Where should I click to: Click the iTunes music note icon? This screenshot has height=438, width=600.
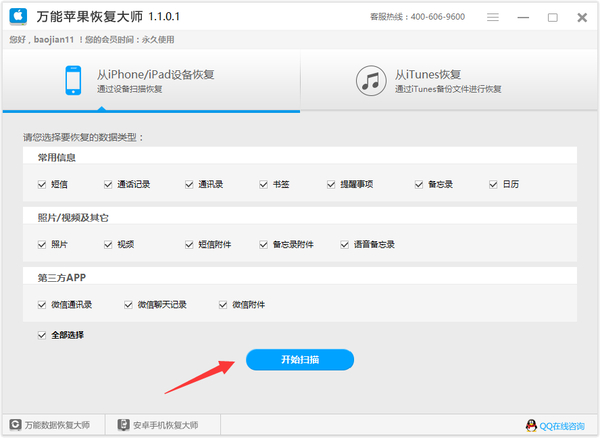tap(371, 81)
